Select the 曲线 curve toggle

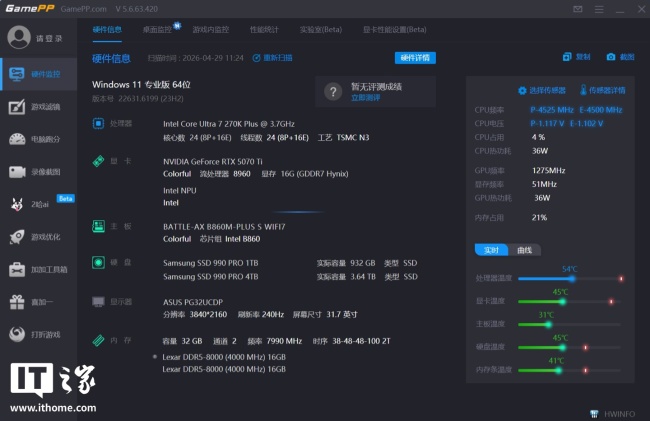tap(524, 250)
